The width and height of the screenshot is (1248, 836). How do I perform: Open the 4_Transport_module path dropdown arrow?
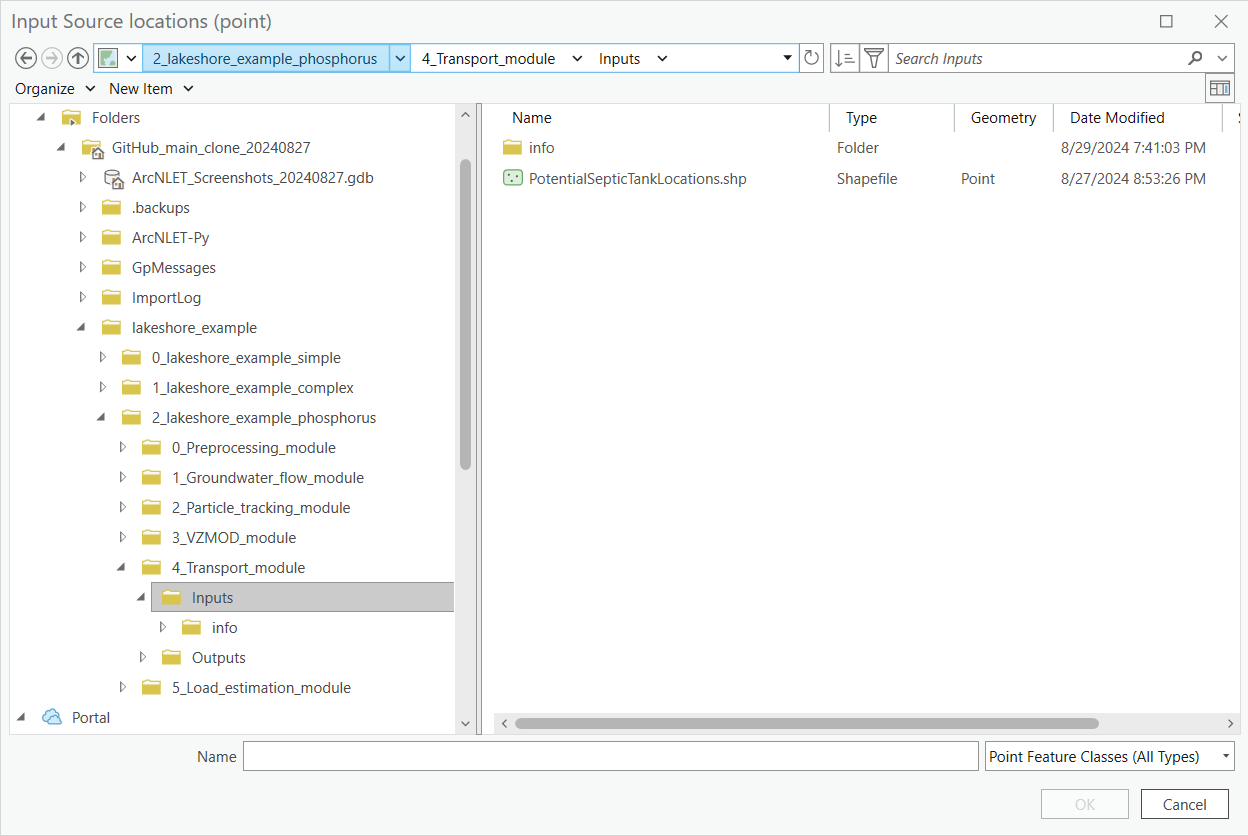577,58
